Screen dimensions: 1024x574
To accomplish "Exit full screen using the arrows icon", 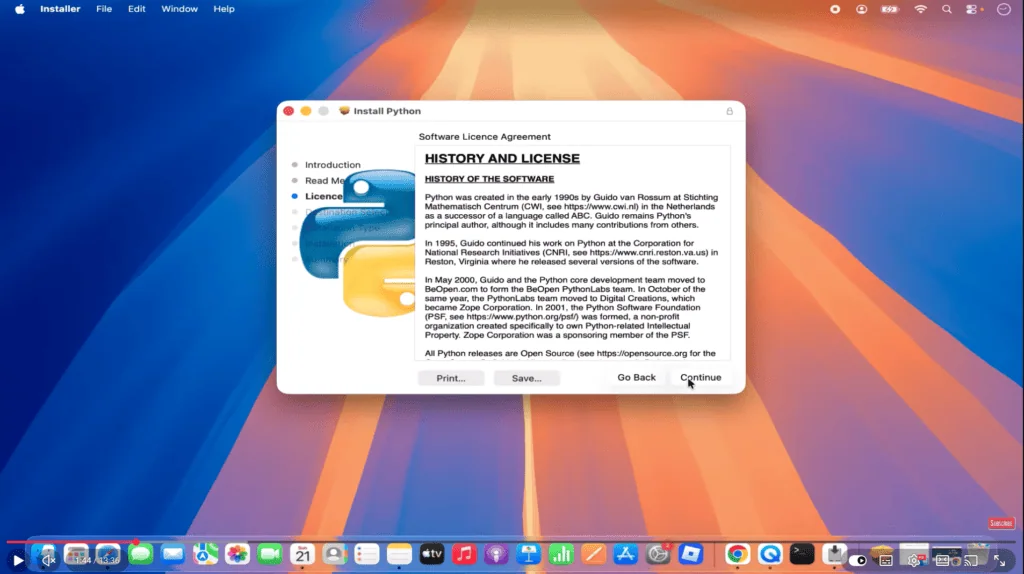I will tap(1000, 560).
